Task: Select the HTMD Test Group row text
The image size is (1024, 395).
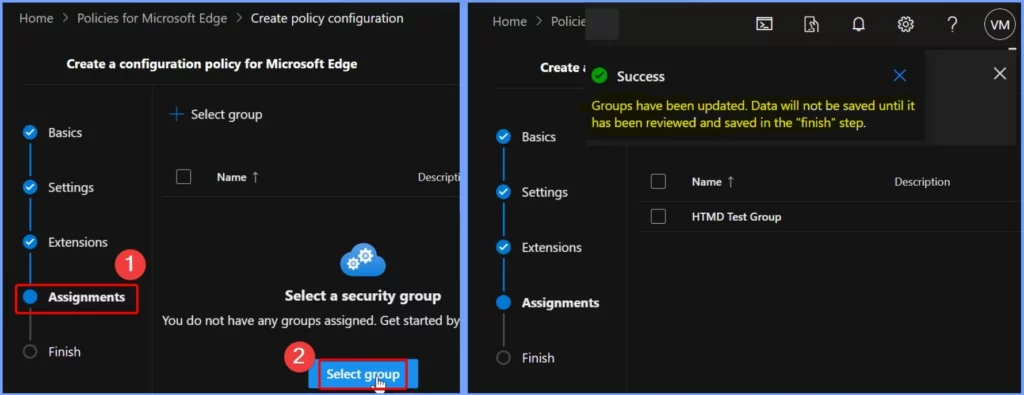Action: 736,216
